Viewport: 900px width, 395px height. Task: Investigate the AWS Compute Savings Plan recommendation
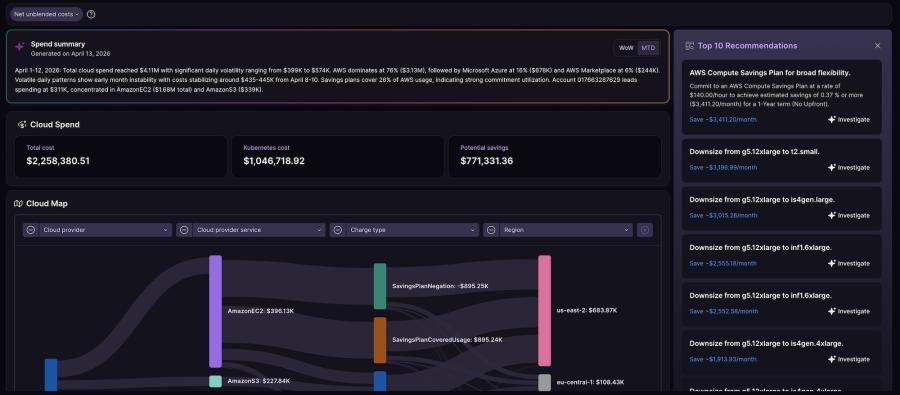point(848,119)
